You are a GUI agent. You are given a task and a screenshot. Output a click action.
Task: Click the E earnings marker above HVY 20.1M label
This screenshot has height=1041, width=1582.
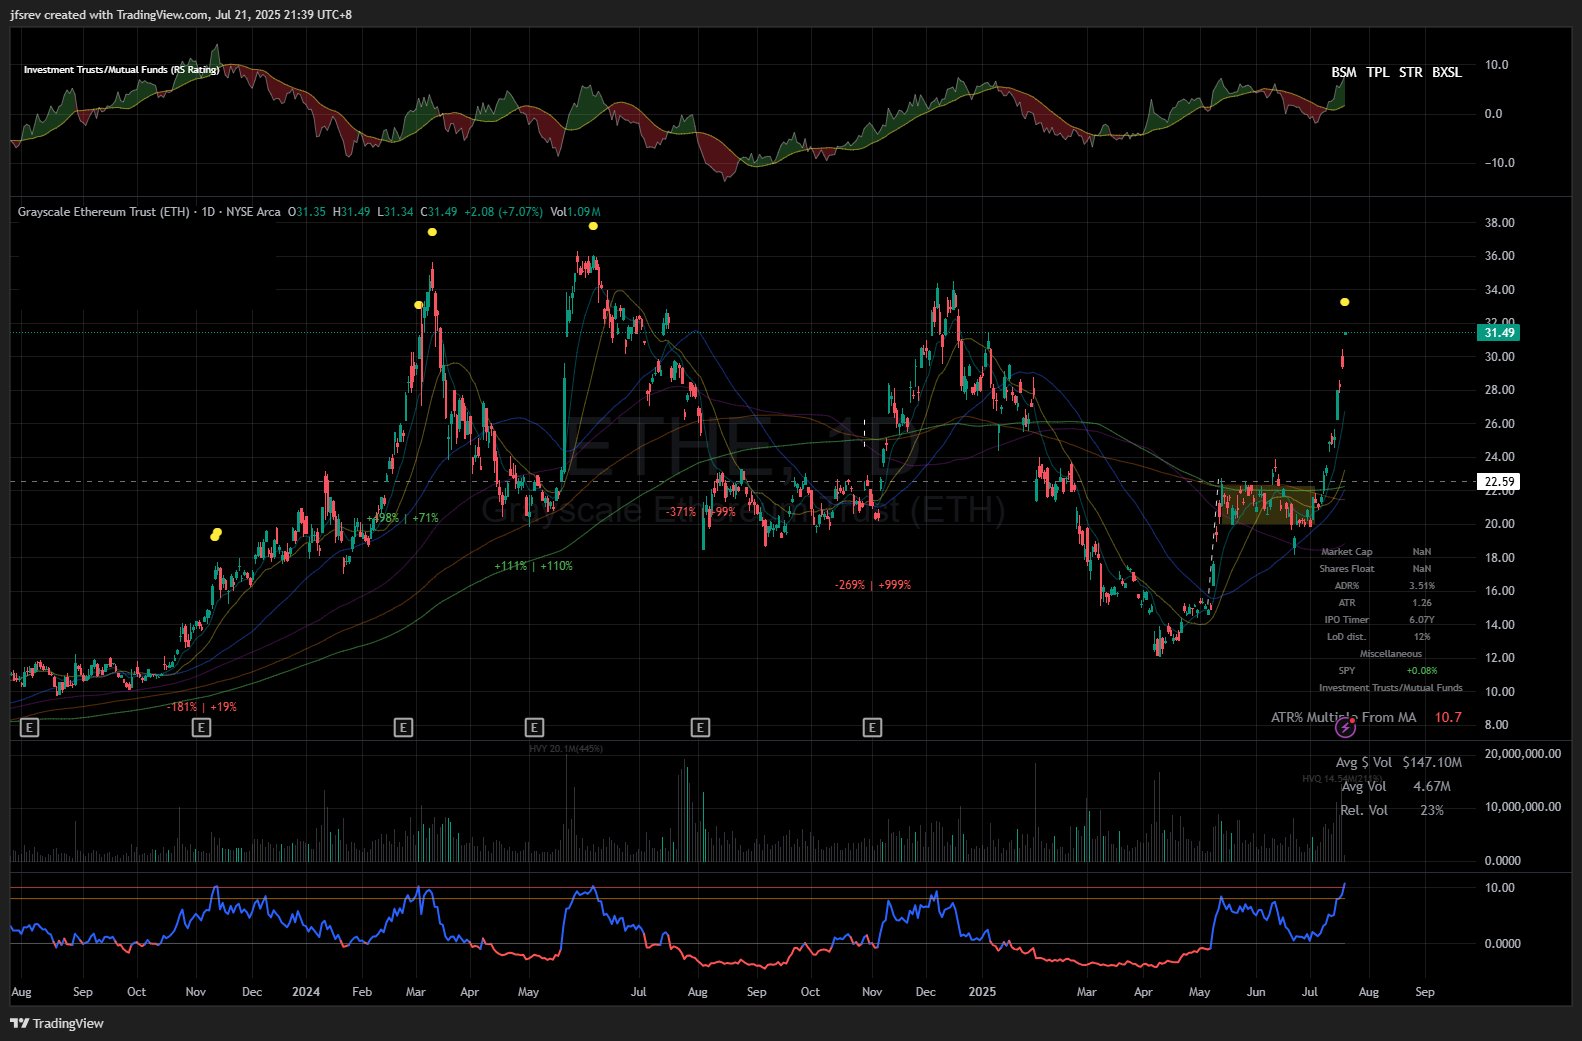(x=534, y=727)
